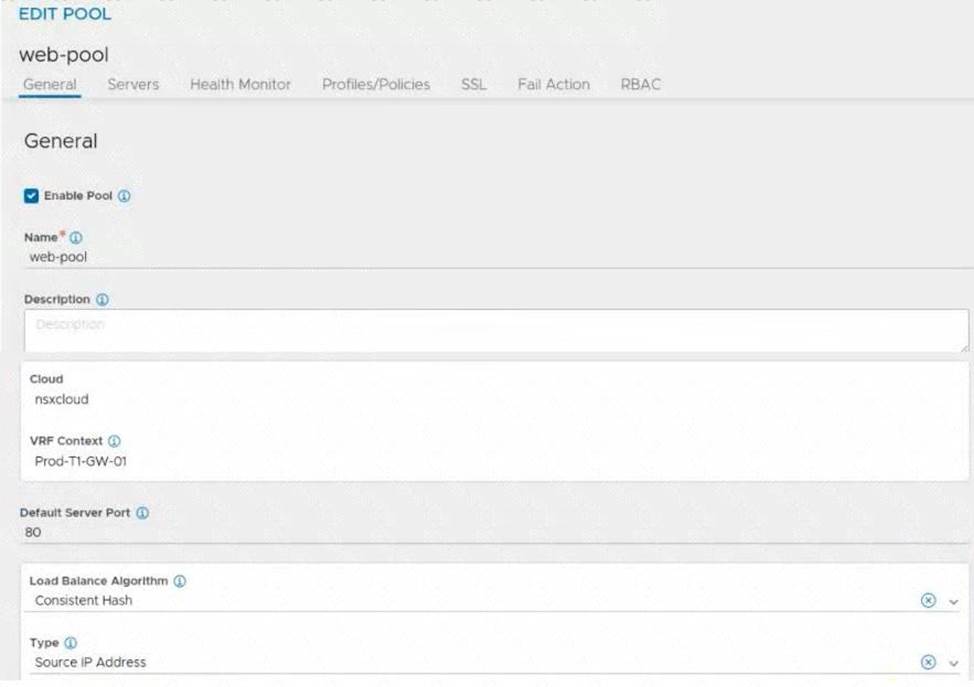Select the SSL tab
The image size is (974, 687).
coord(473,85)
